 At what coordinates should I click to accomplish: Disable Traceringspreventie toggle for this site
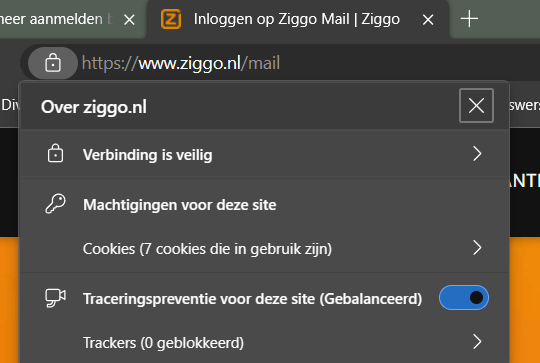tap(464, 298)
